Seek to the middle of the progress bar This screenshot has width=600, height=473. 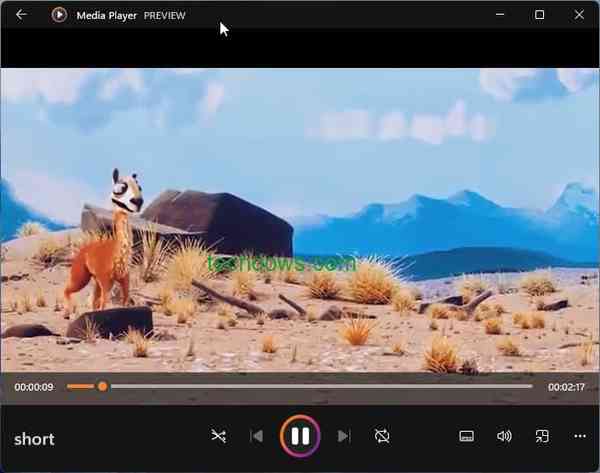(300, 387)
